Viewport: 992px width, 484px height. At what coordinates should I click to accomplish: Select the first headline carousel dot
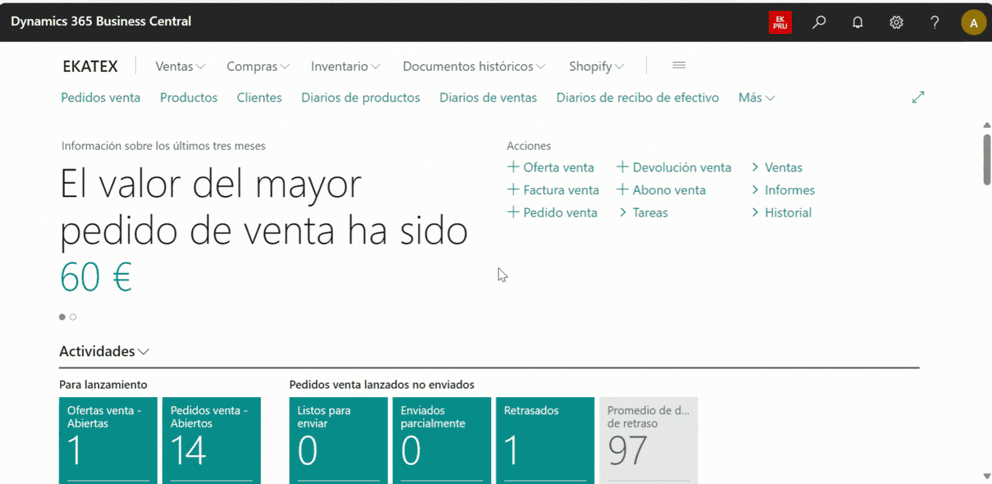[62, 317]
